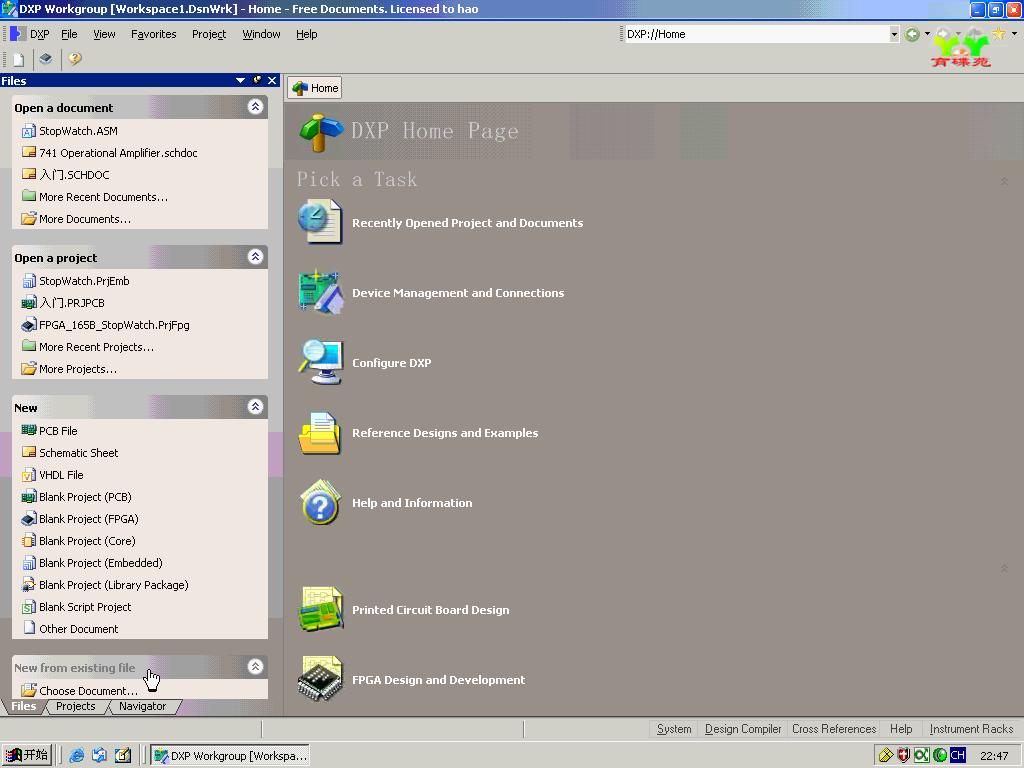Click the Internet Explorer quick launch icon
The width and height of the screenshot is (1024, 768).
(x=76, y=756)
